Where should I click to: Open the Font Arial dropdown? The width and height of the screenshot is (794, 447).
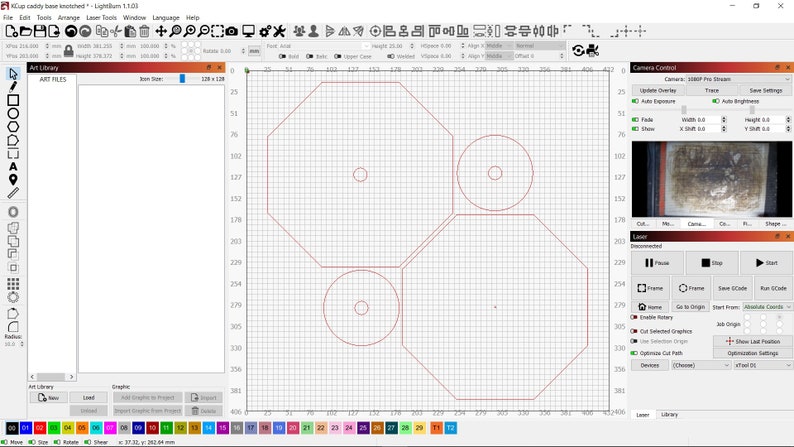pos(324,46)
